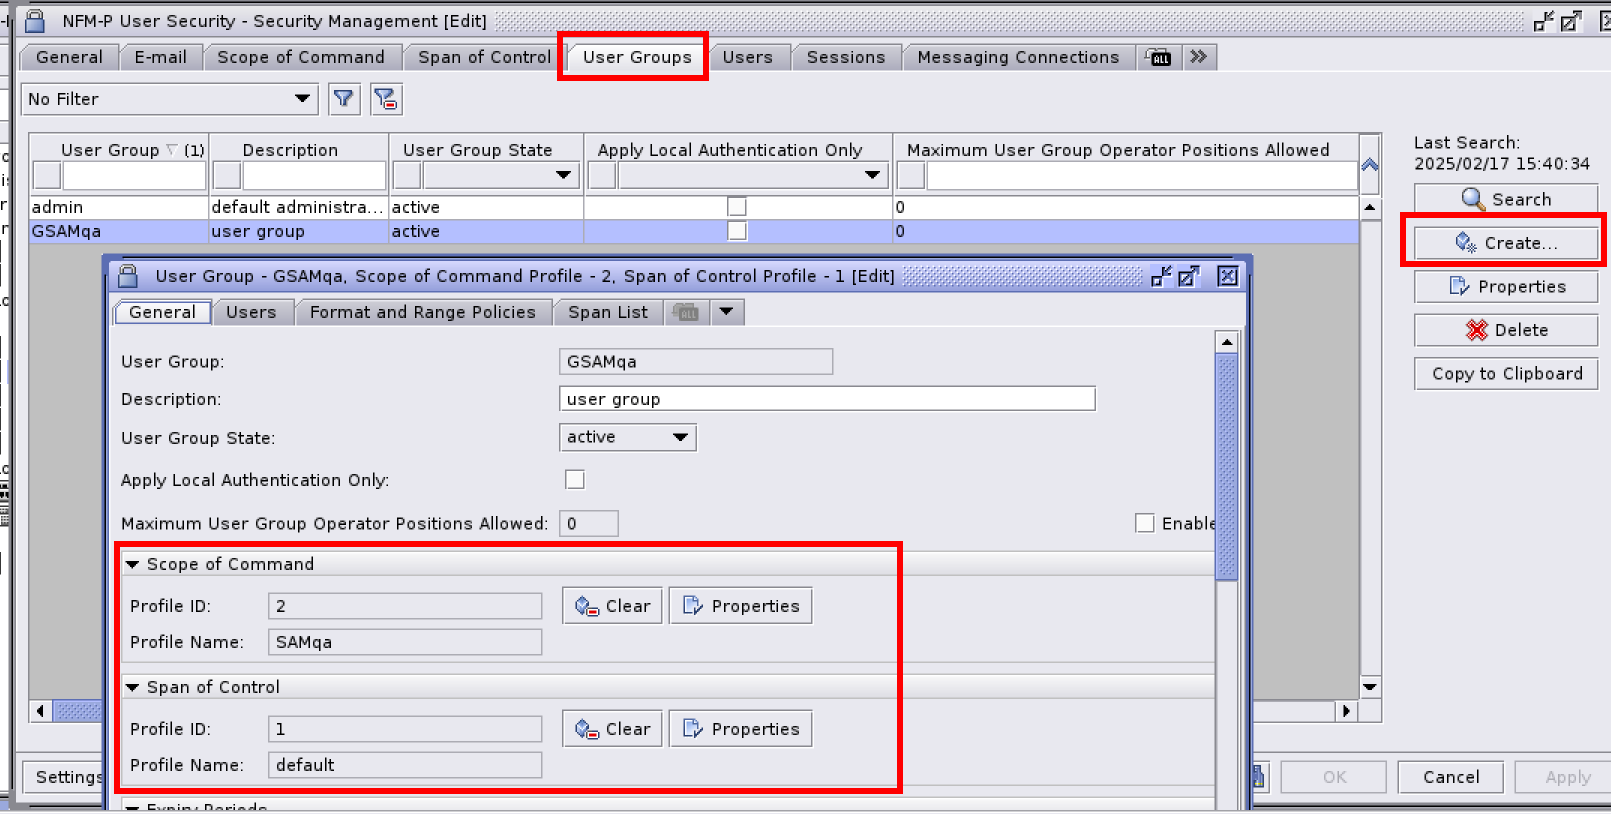The image size is (1611, 814).
Task: Toggle Apply Local Authentication Only in form
Action: 575,480
